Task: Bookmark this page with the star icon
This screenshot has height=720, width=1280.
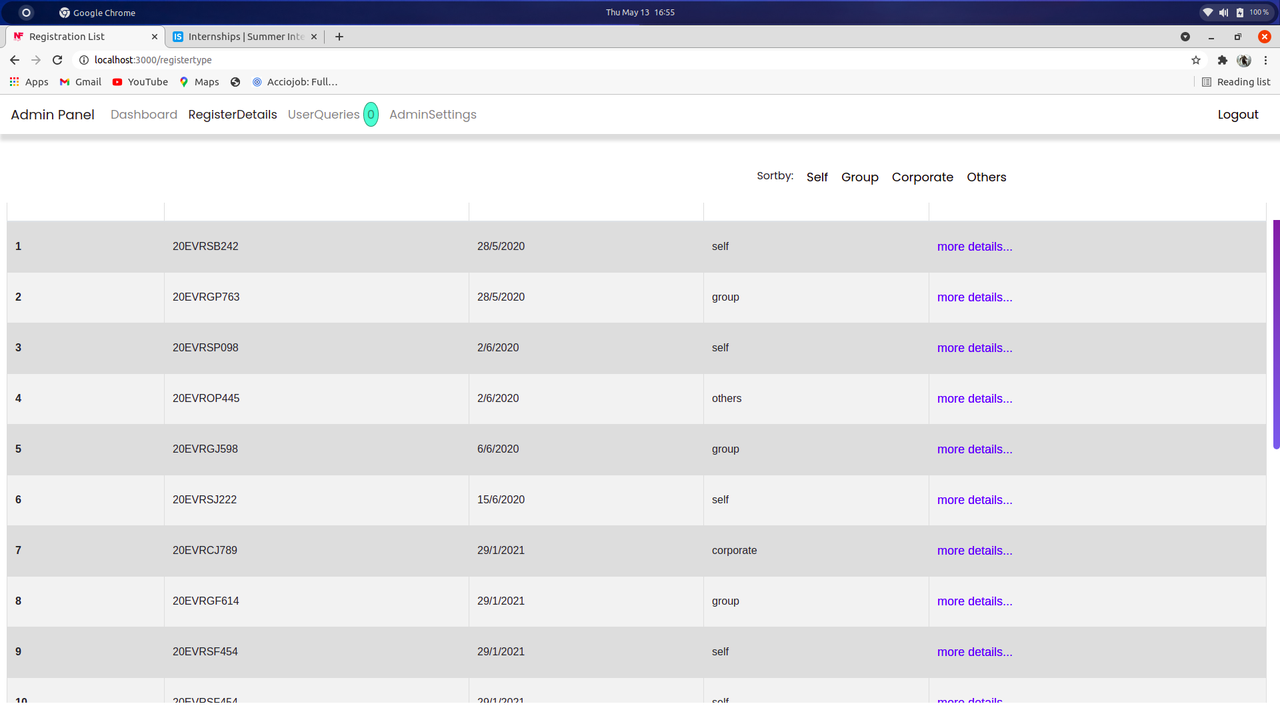Action: click(x=1196, y=60)
